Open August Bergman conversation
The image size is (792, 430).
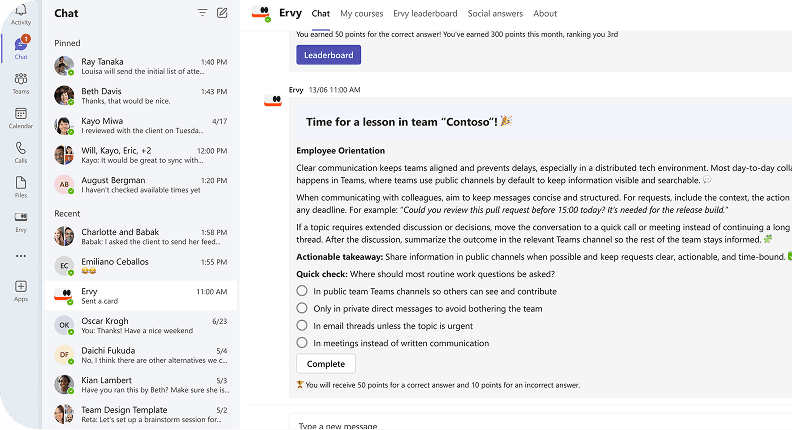point(140,184)
